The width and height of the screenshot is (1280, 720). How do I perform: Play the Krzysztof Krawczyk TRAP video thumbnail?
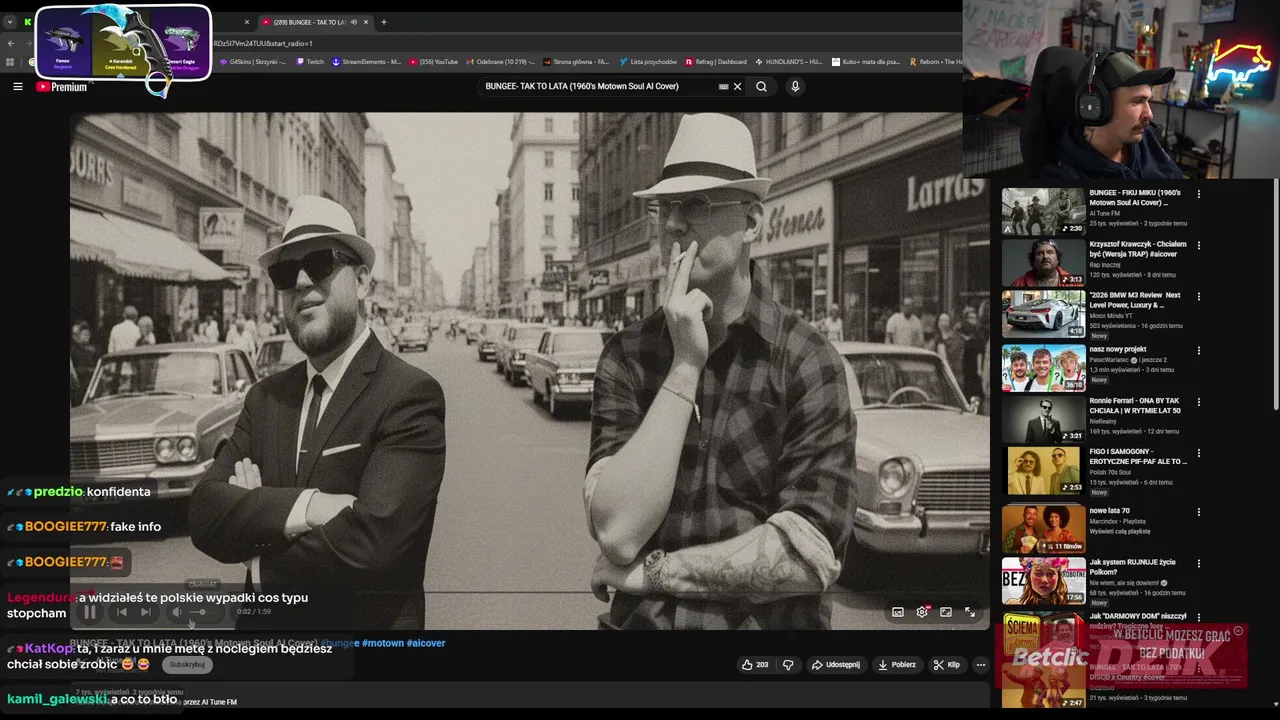click(1043, 263)
